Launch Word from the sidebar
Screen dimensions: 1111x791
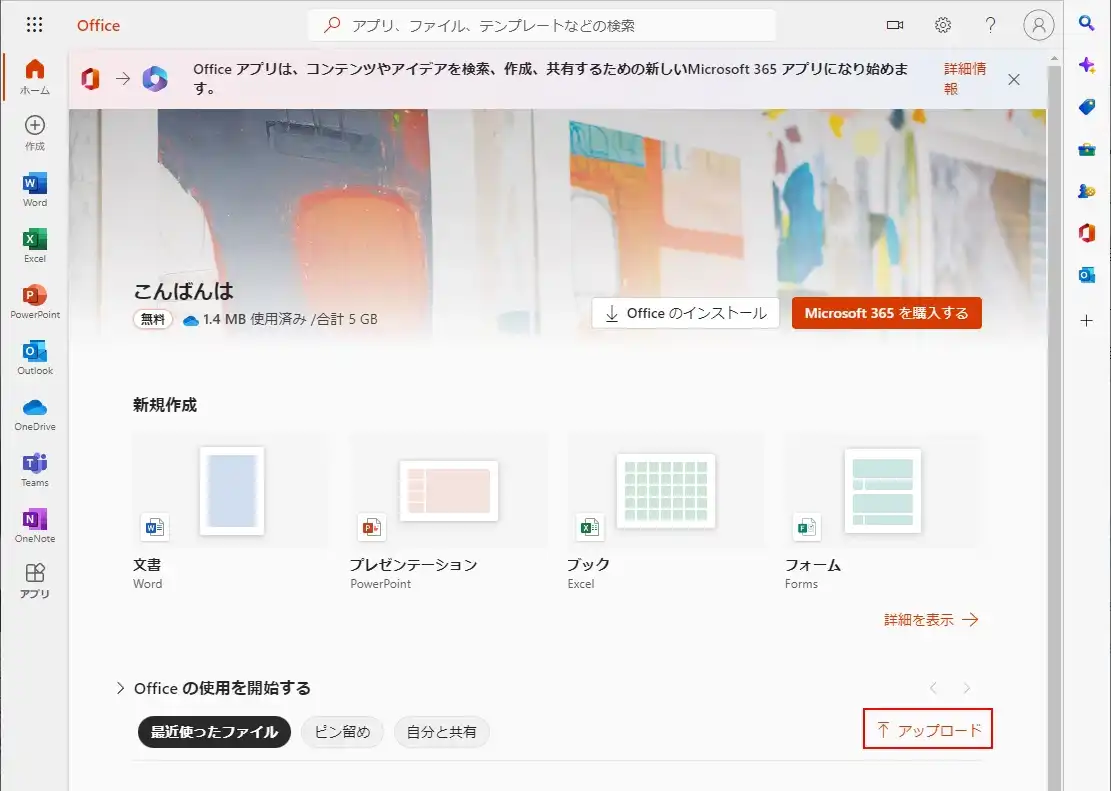(x=35, y=189)
